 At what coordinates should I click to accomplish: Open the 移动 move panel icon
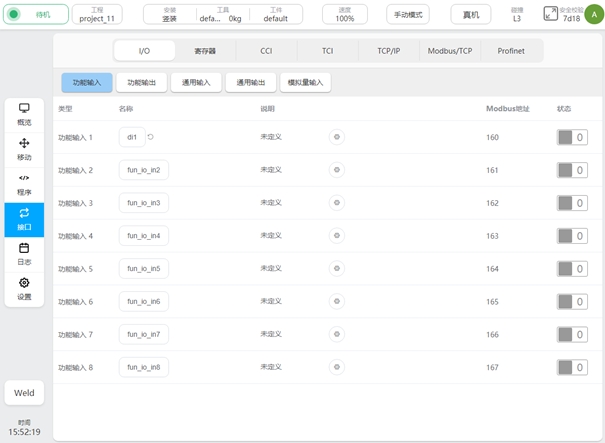(24, 148)
